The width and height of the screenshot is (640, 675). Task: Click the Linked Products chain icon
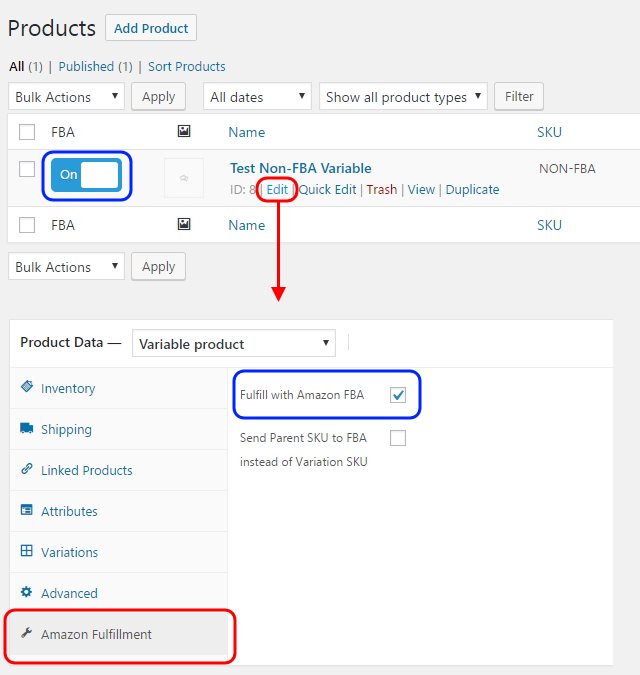27,470
